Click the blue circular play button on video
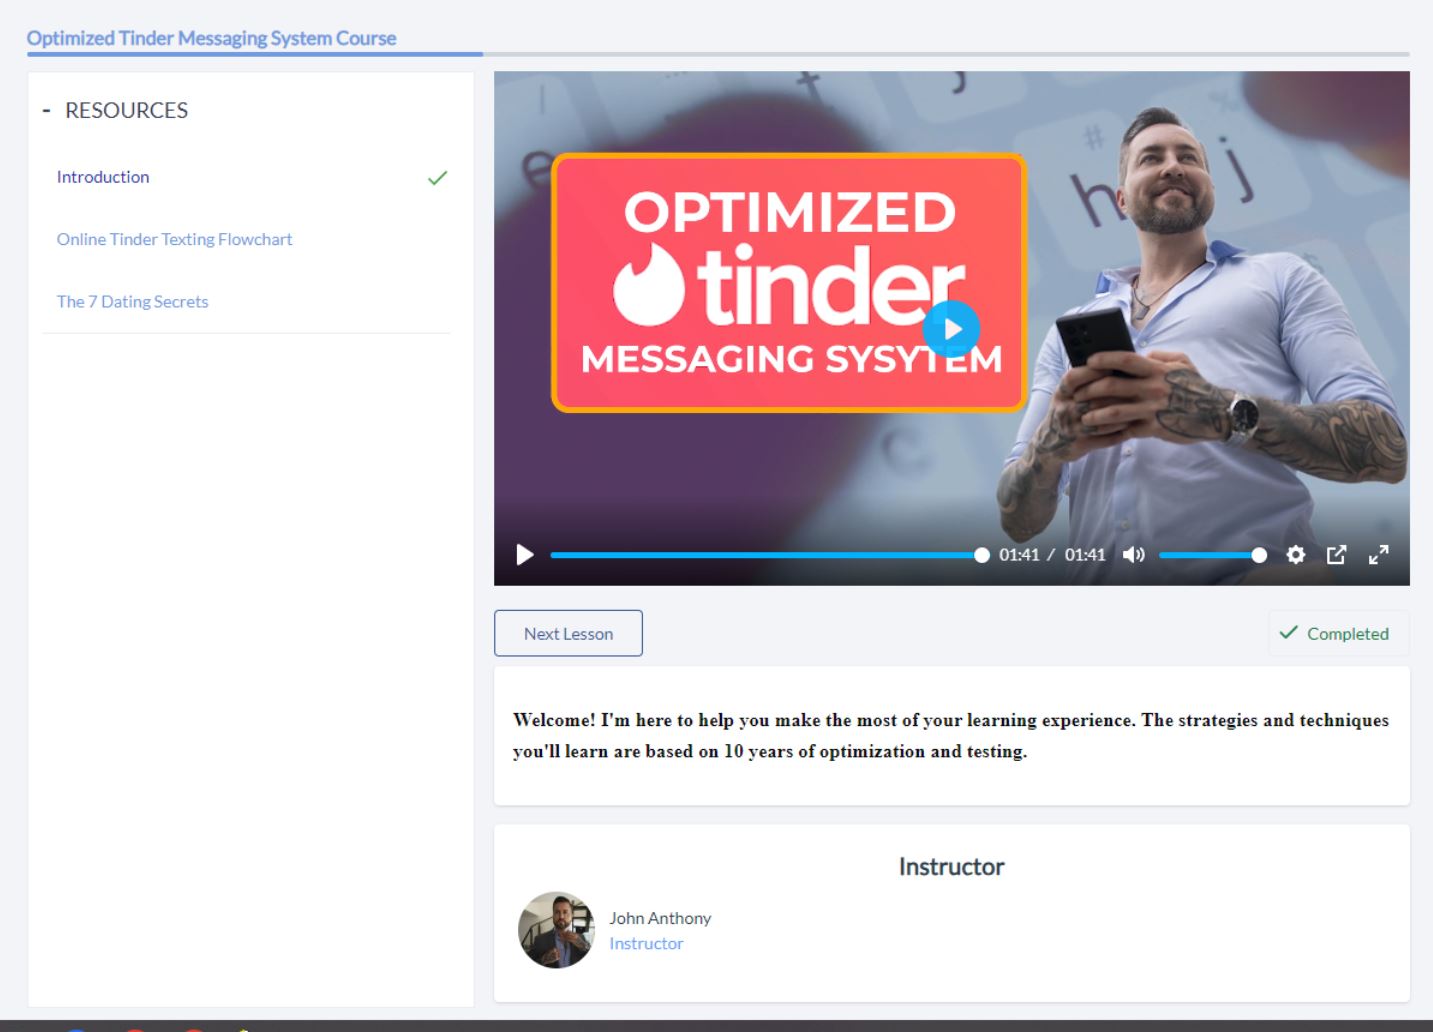 [951, 329]
